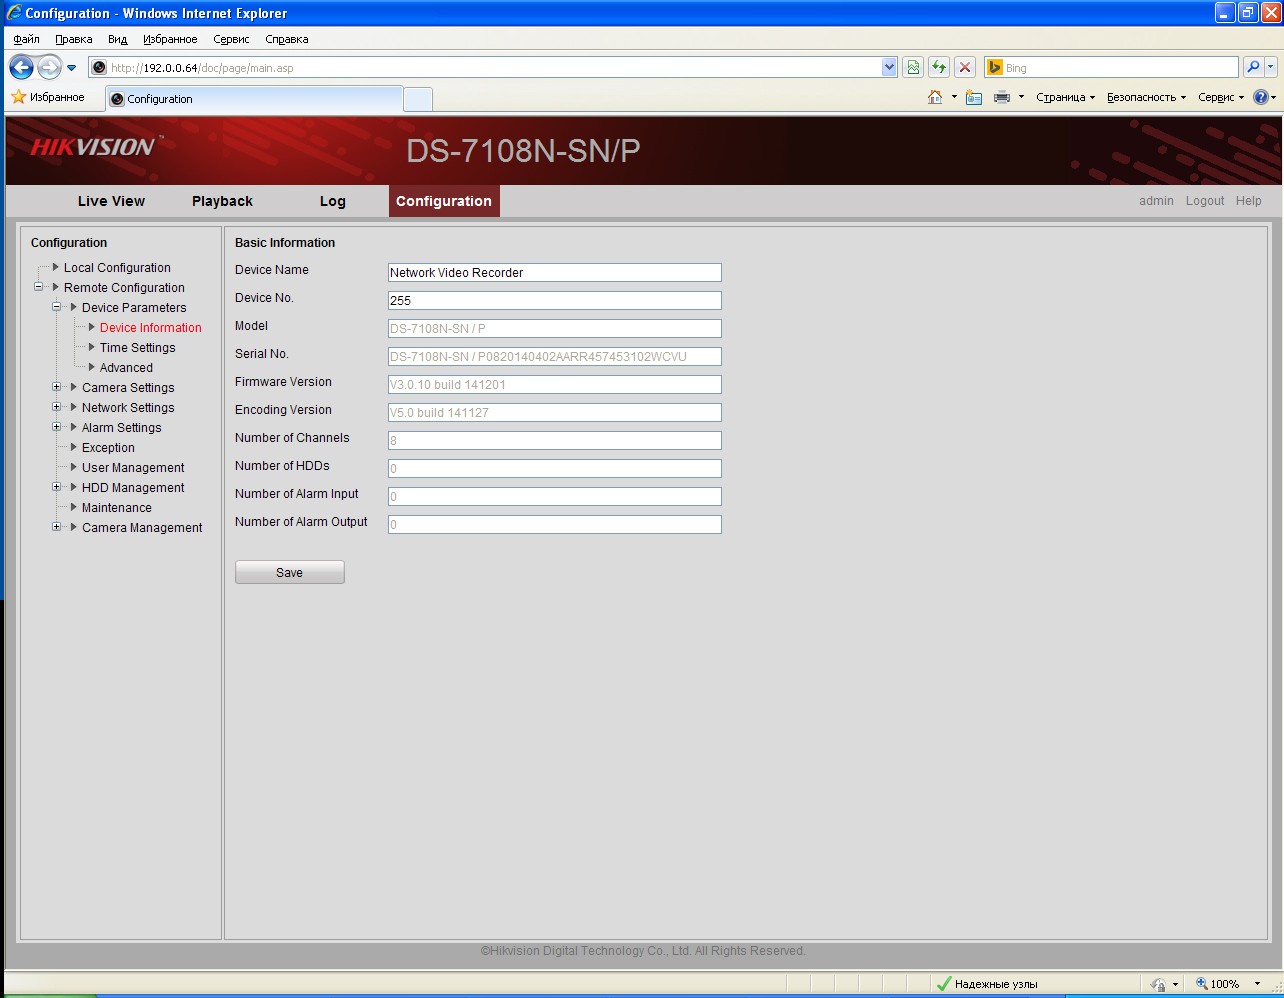Open the Безопасность command menu
Viewport: 1284px width, 998px height.
coord(1146,97)
